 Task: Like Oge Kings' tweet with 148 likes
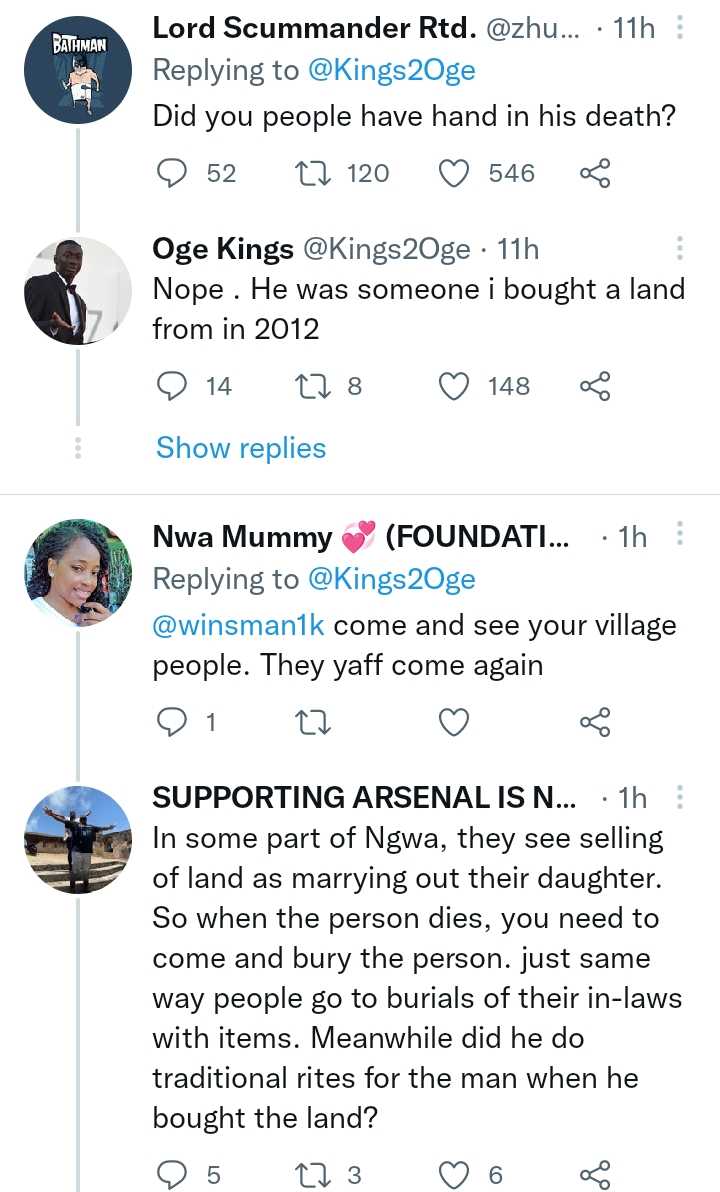pyautogui.click(x=455, y=386)
